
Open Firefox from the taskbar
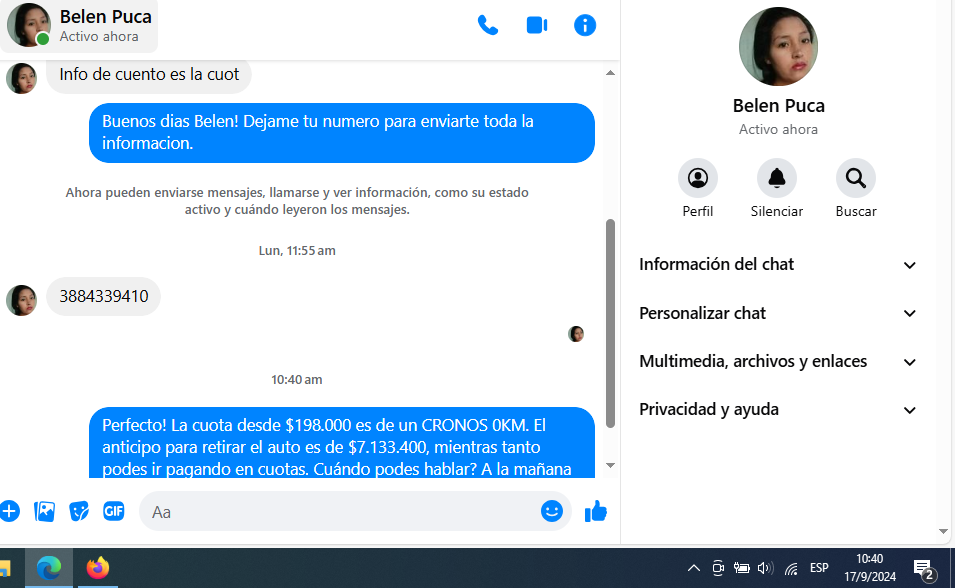[x=97, y=568]
